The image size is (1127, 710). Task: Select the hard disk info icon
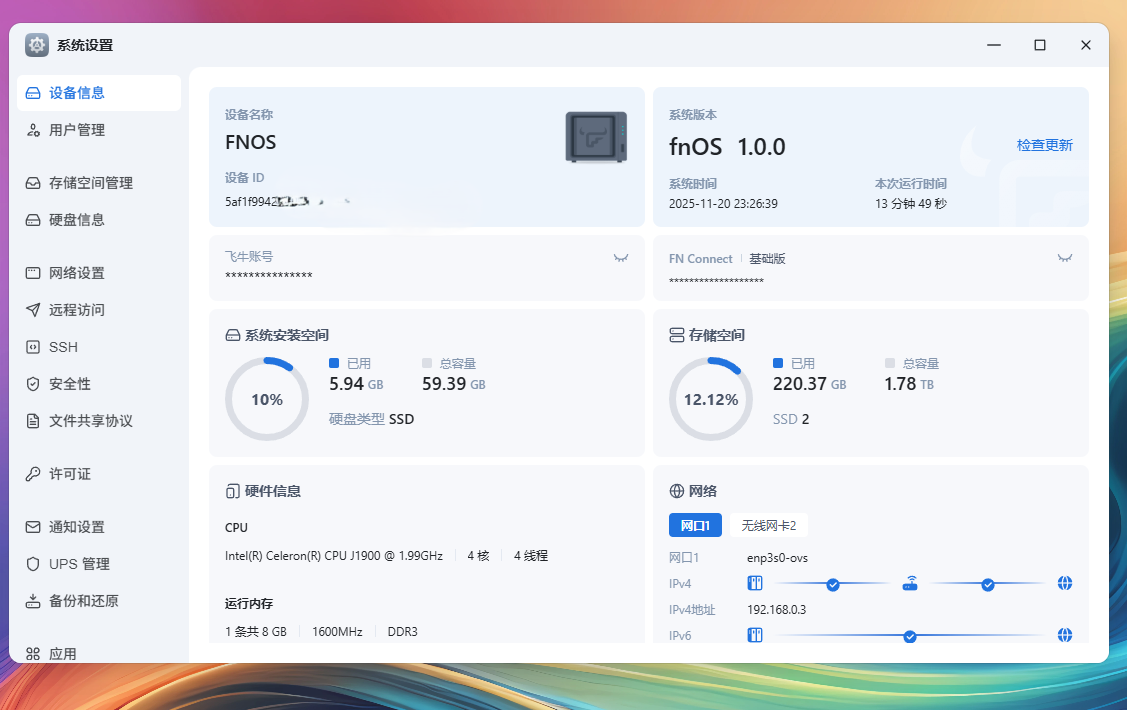coord(33,220)
